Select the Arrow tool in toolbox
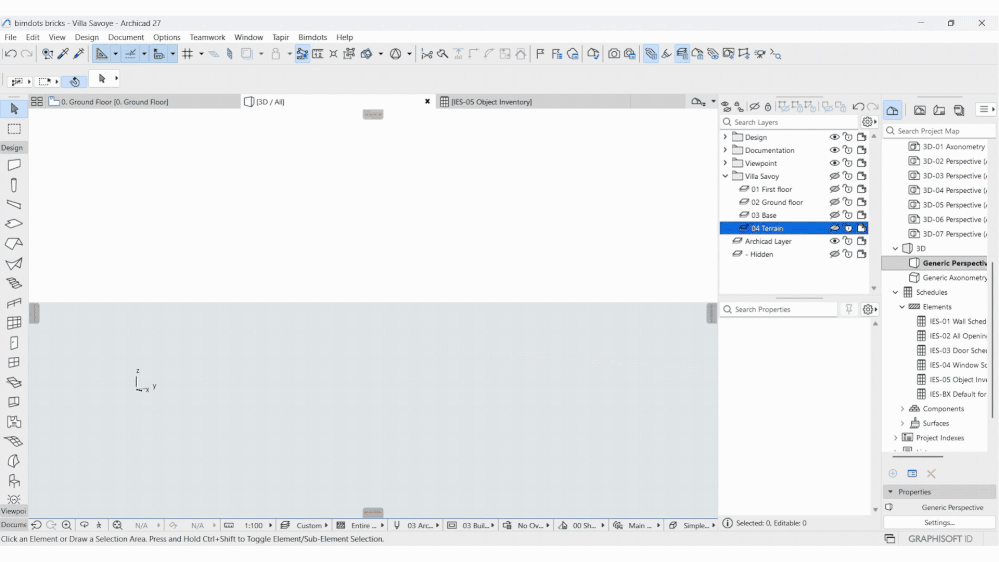Image resolution: width=999 pixels, height=562 pixels. [x=14, y=109]
